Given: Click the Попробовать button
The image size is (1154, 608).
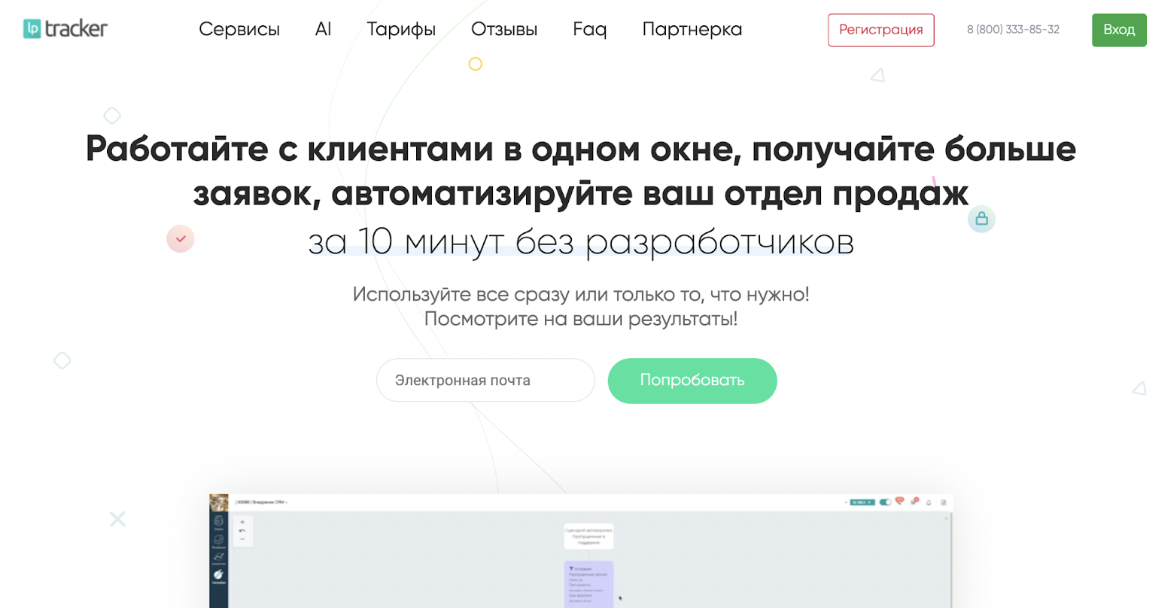Looking at the screenshot, I should pos(692,381).
